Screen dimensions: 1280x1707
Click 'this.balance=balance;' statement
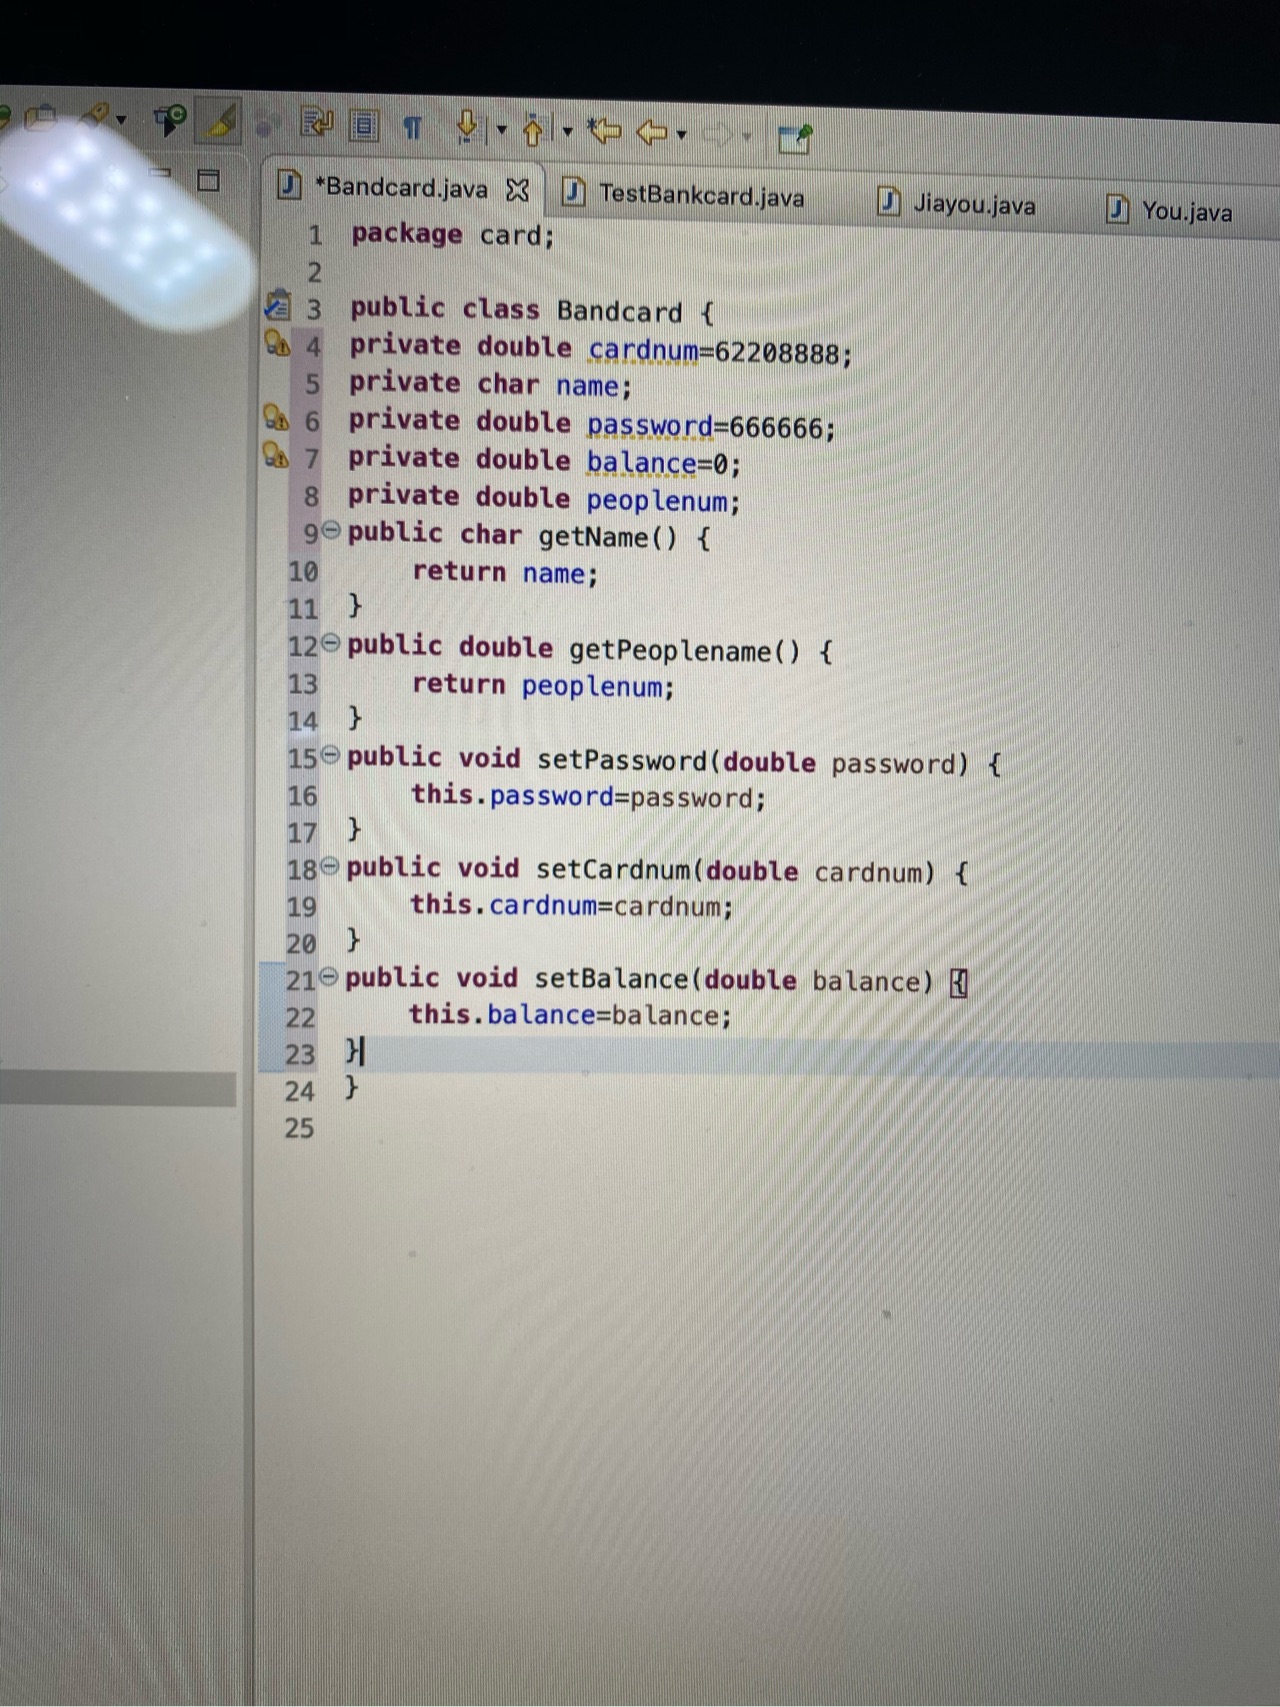pos(570,1016)
